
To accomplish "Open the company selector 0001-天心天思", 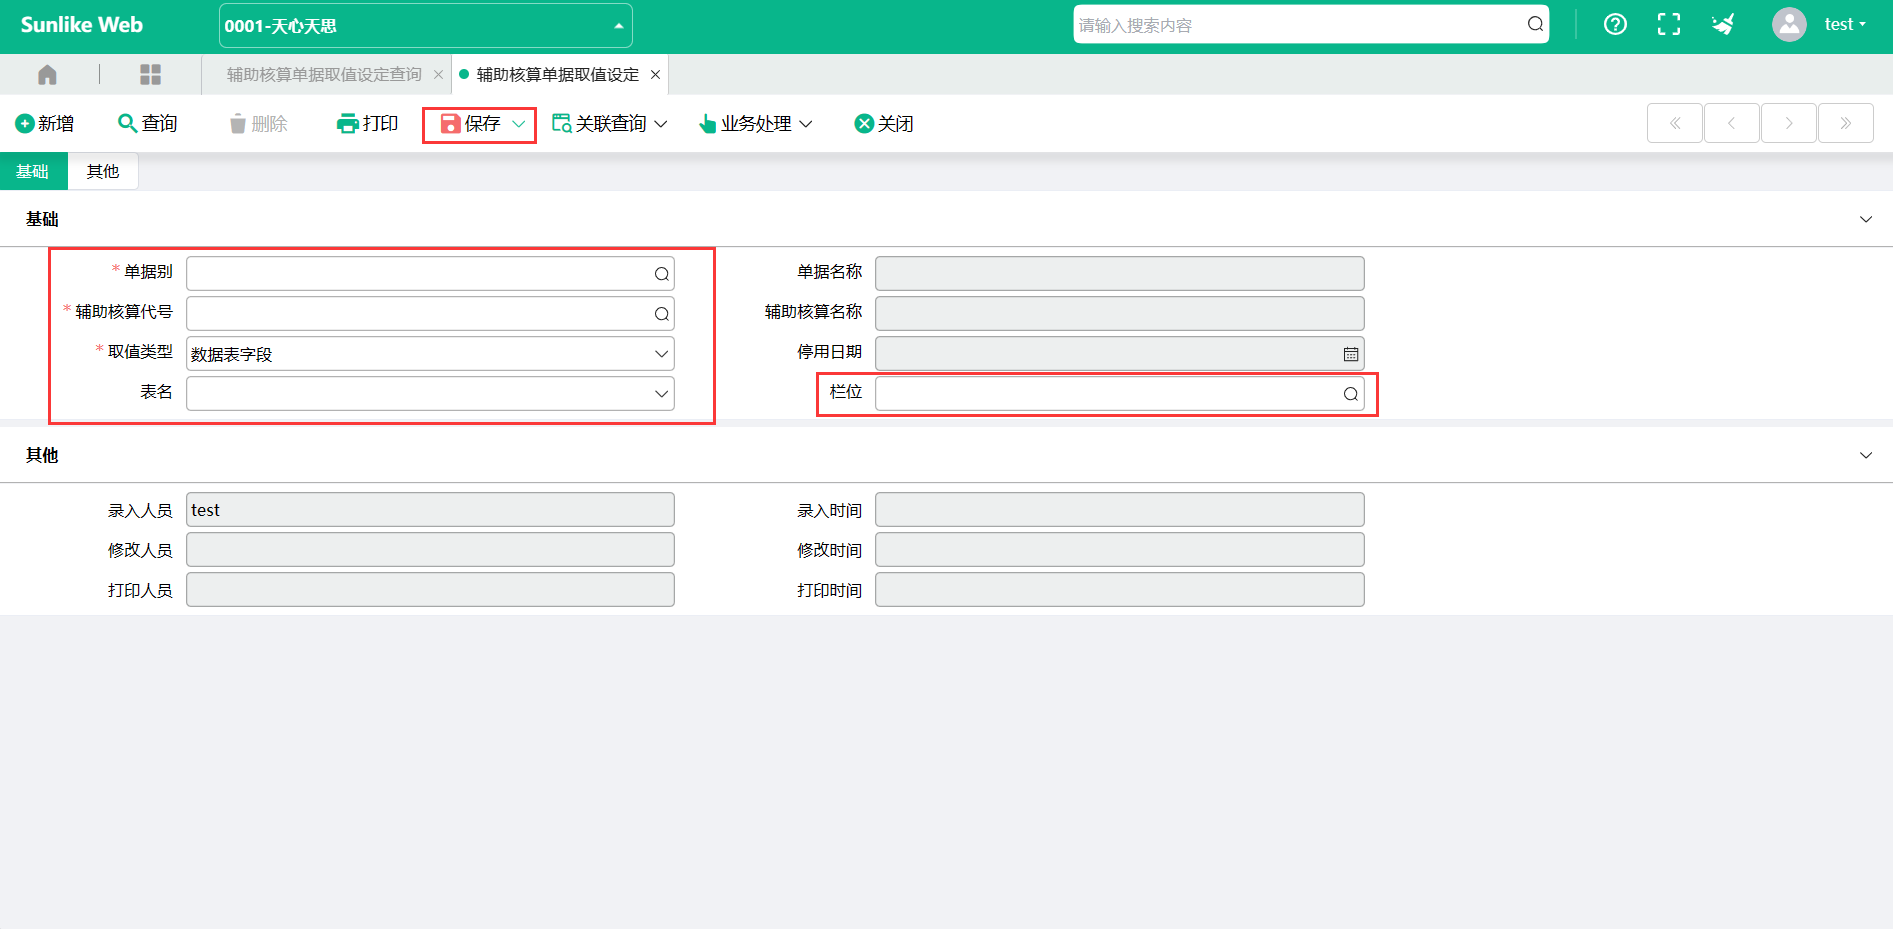I will tap(426, 25).
